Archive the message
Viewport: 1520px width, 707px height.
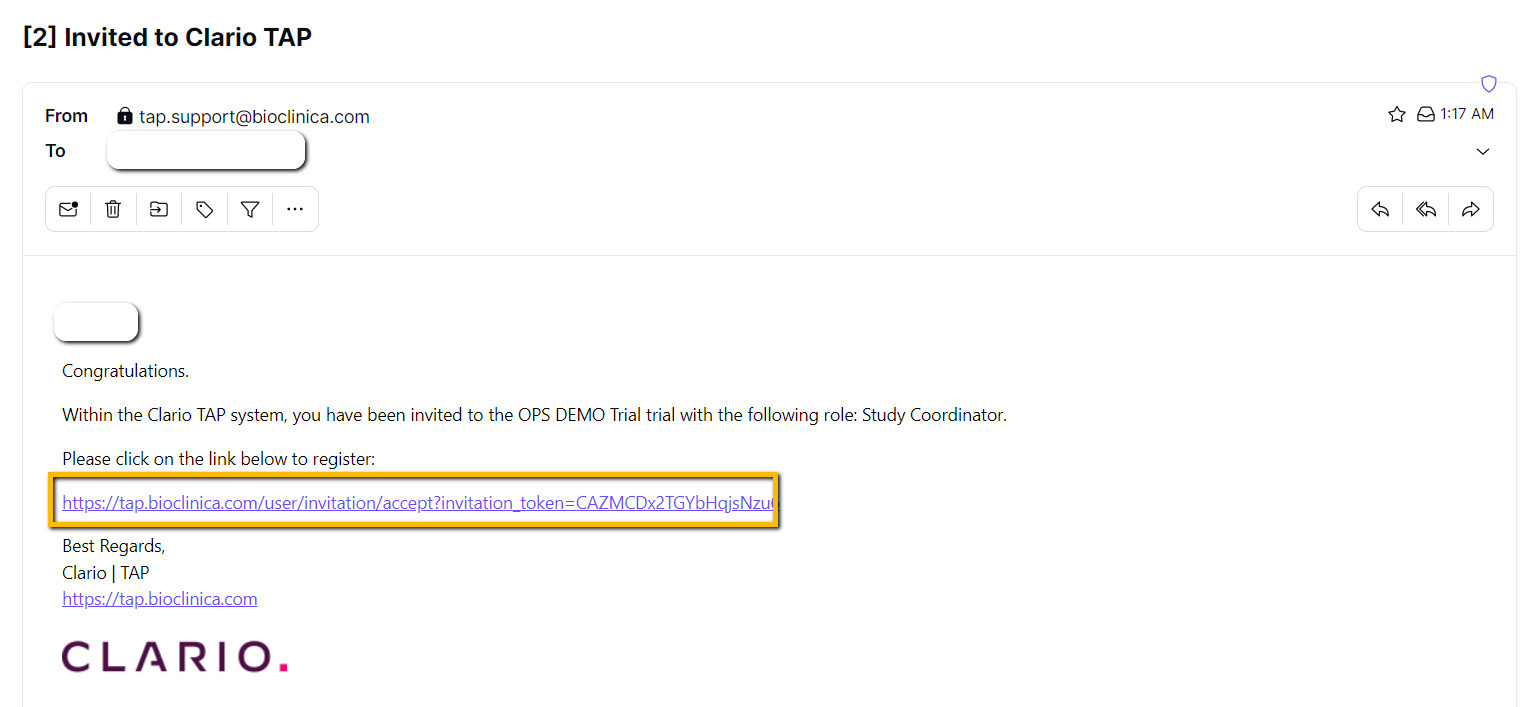(1425, 113)
